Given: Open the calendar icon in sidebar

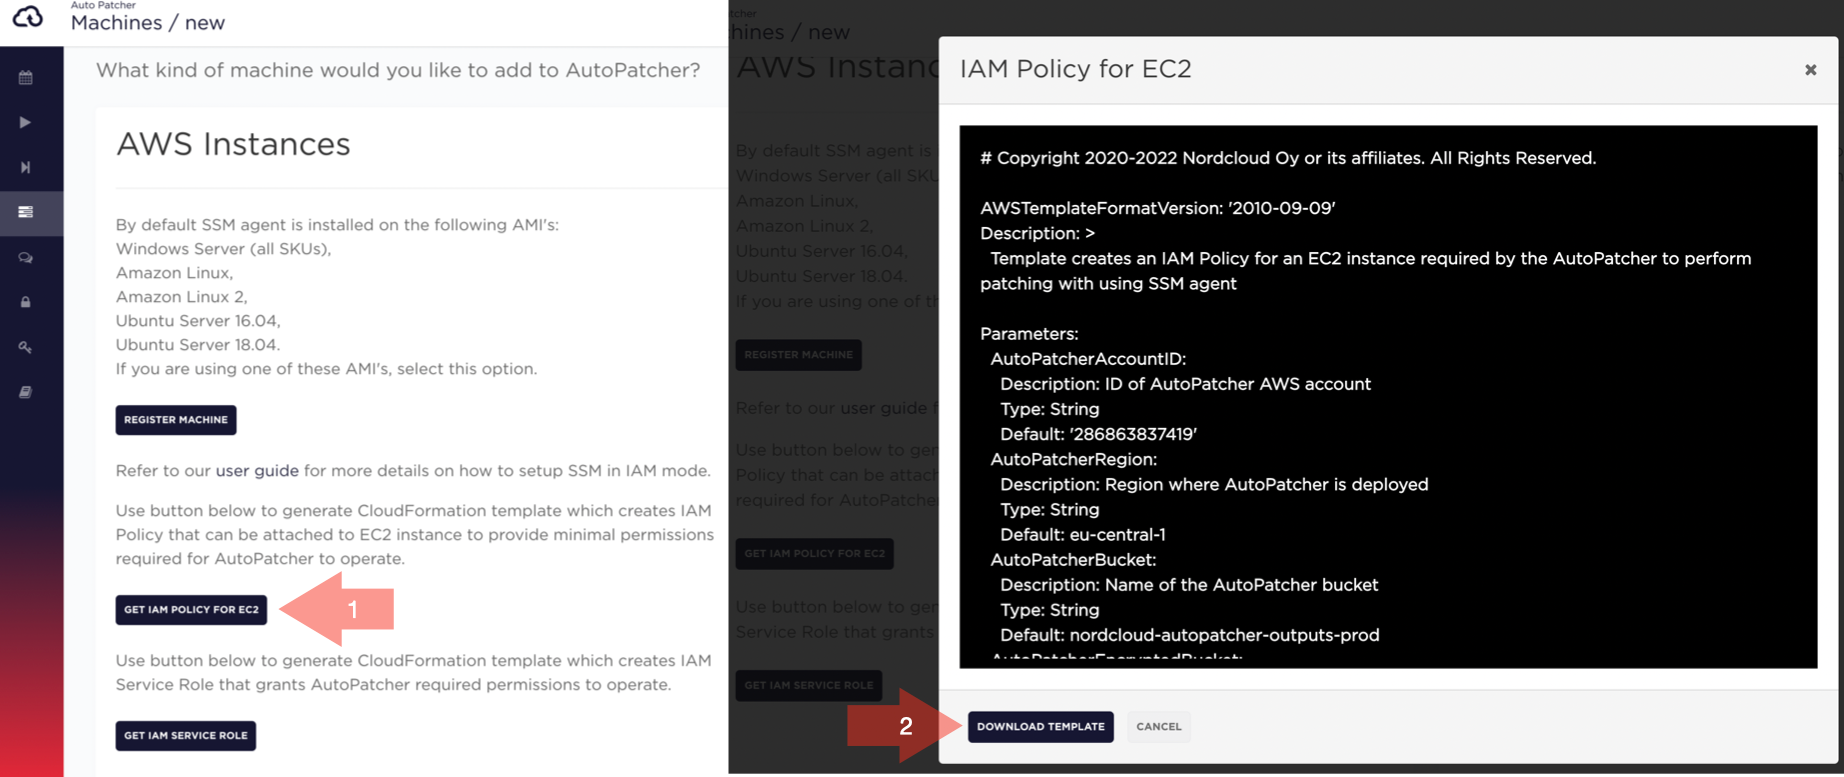Looking at the screenshot, I should coord(26,77).
